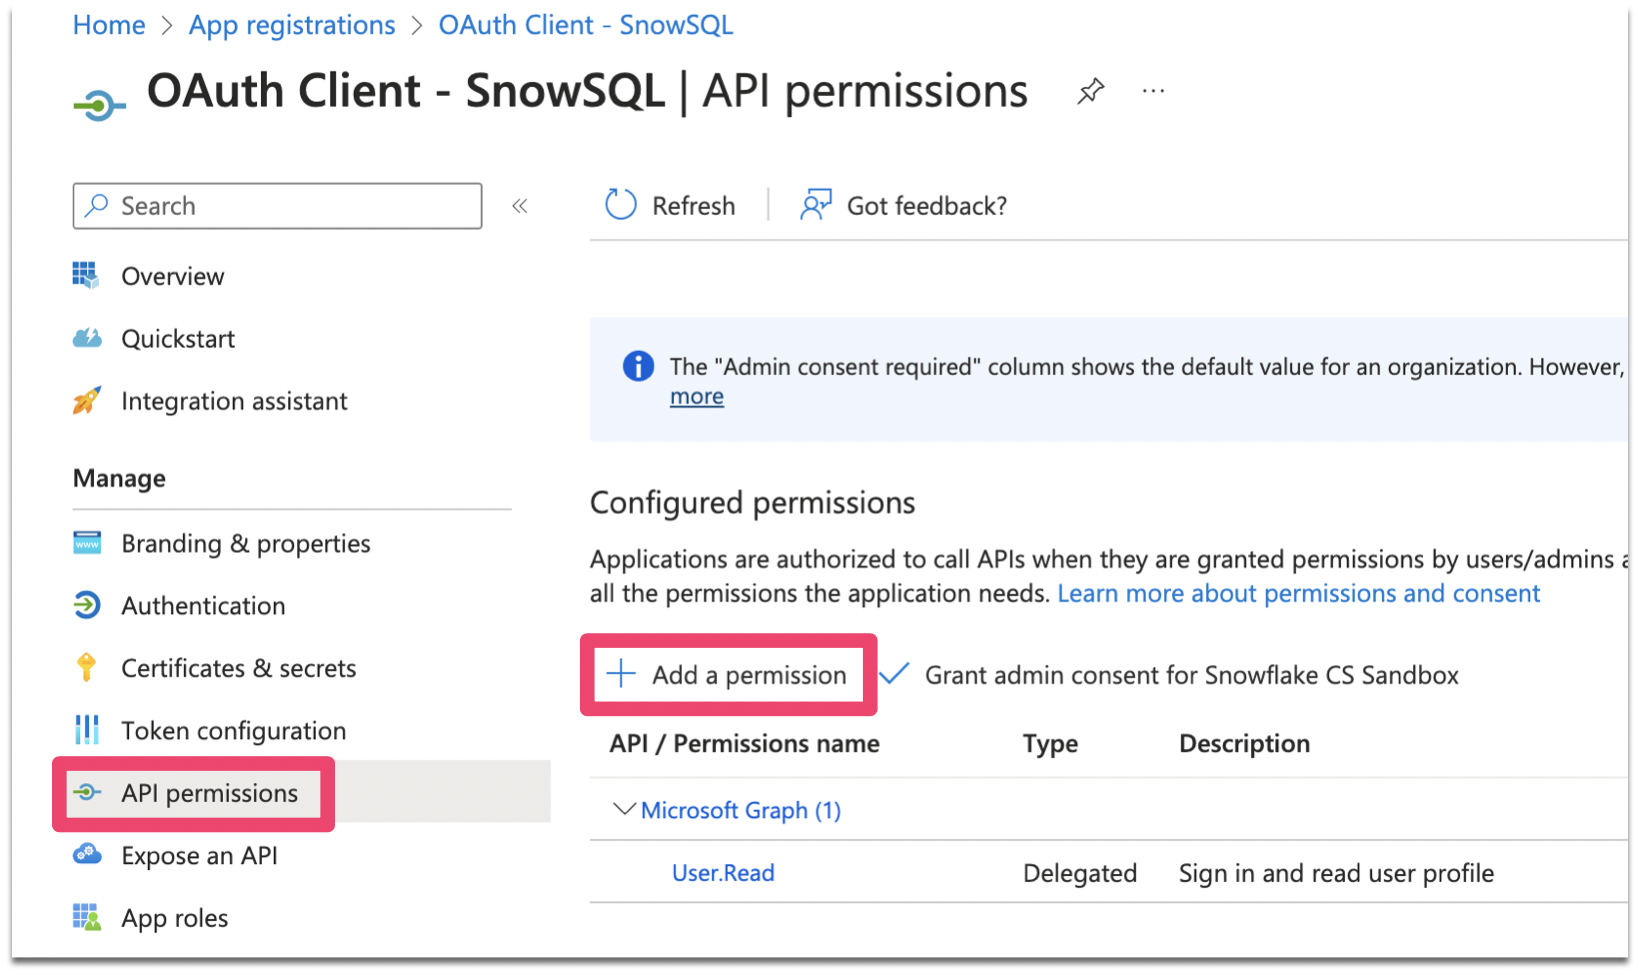Select the Integration assistant rocket icon
The image size is (1644, 978).
tap(88, 400)
